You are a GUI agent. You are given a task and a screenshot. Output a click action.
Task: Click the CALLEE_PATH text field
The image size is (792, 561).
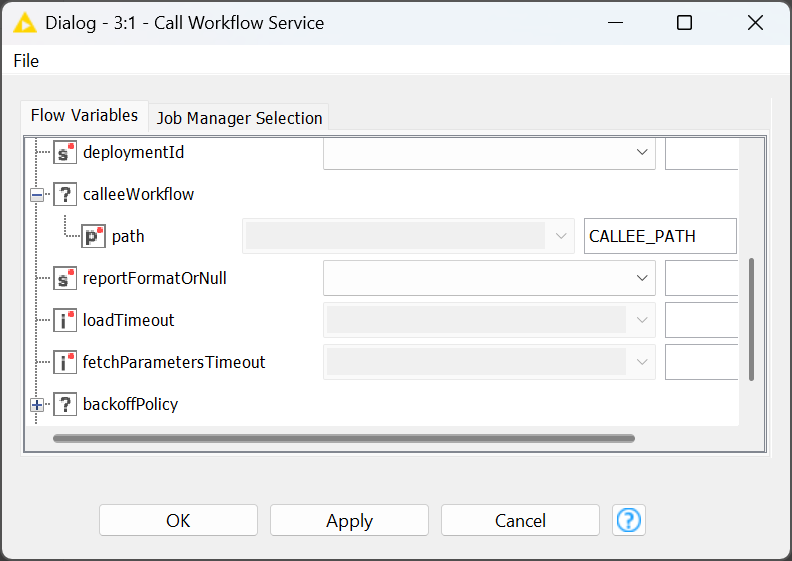(x=660, y=237)
